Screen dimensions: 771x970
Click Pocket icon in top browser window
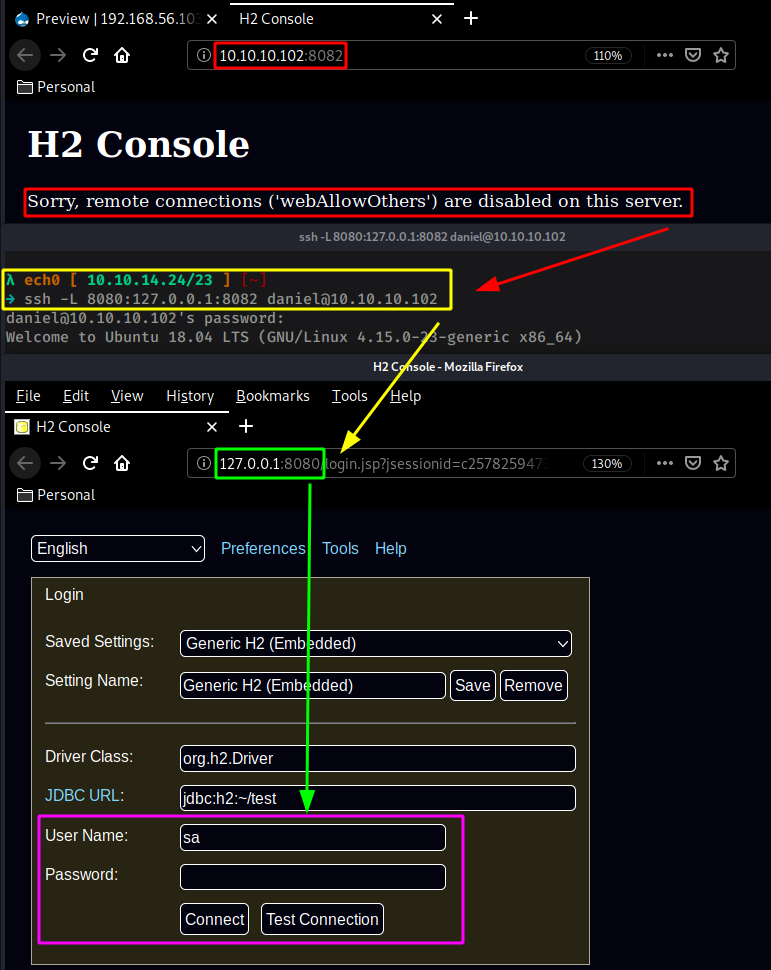coord(693,55)
